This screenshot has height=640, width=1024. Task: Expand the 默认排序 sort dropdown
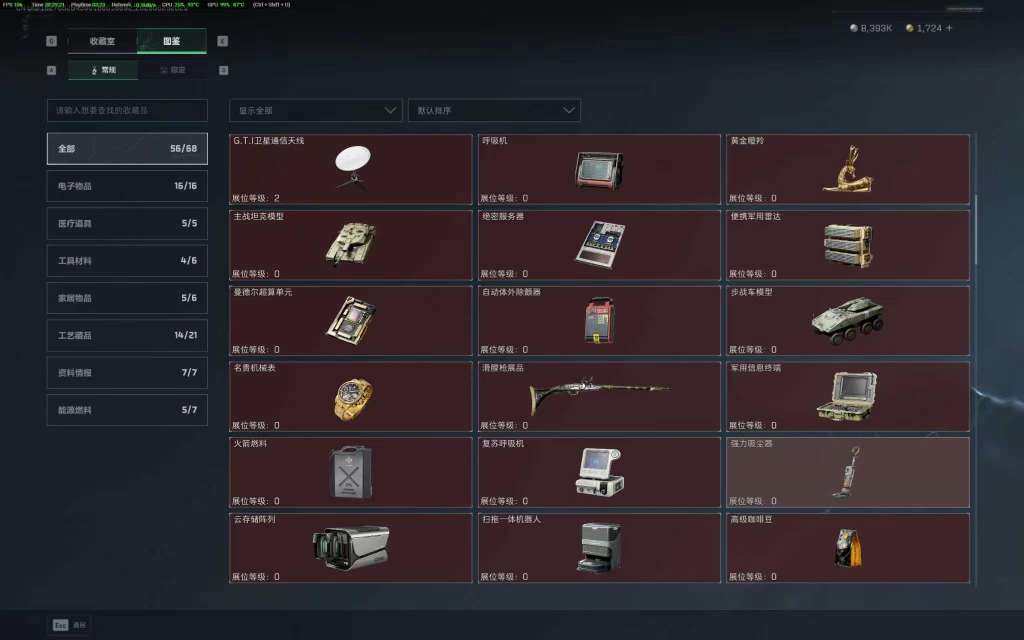[494, 110]
